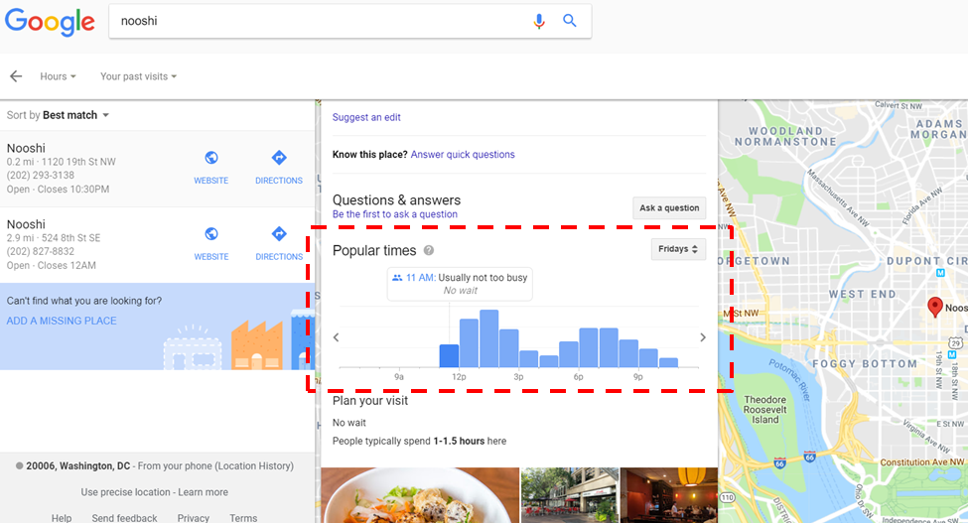Click the magnifier search icon
Image resolution: width=968 pixels, height=523 pixels.
(x=570, y=21)
